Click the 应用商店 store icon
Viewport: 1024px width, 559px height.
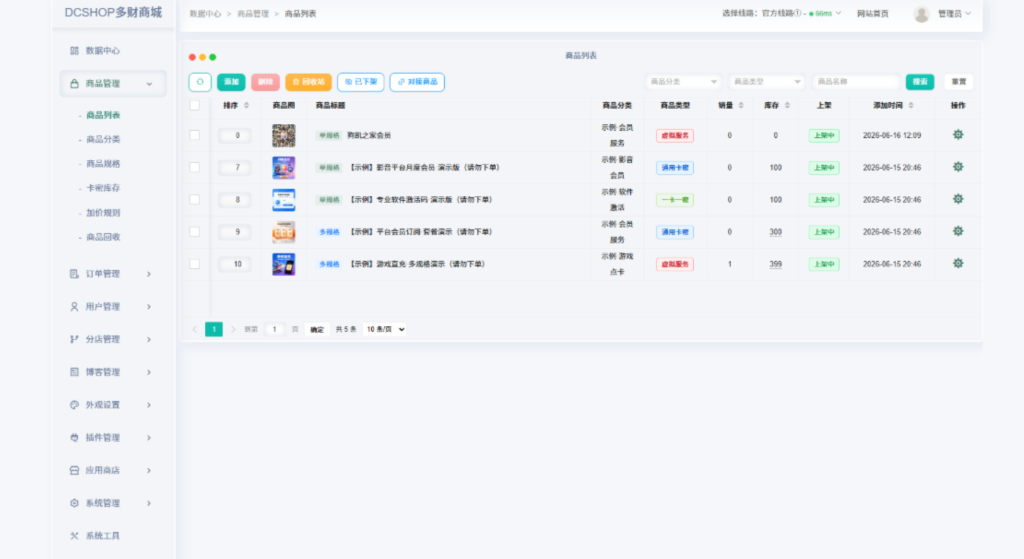[x=74, y=470]
